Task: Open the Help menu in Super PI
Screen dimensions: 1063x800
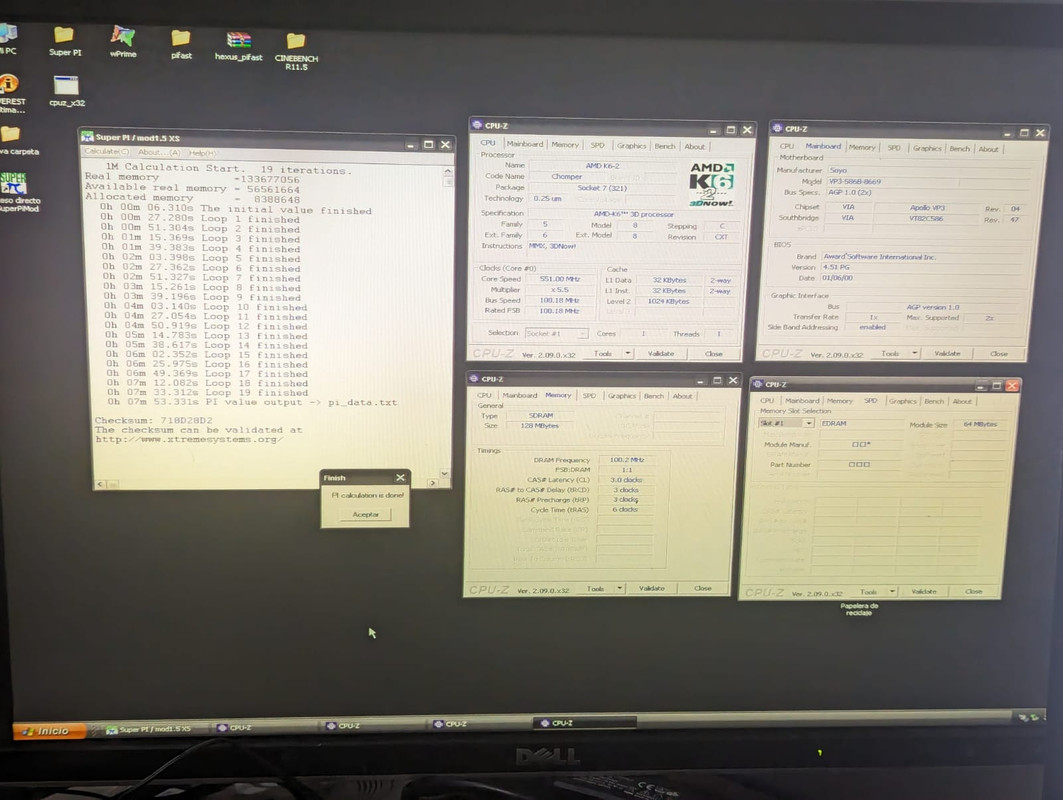Action: point(202,153)
